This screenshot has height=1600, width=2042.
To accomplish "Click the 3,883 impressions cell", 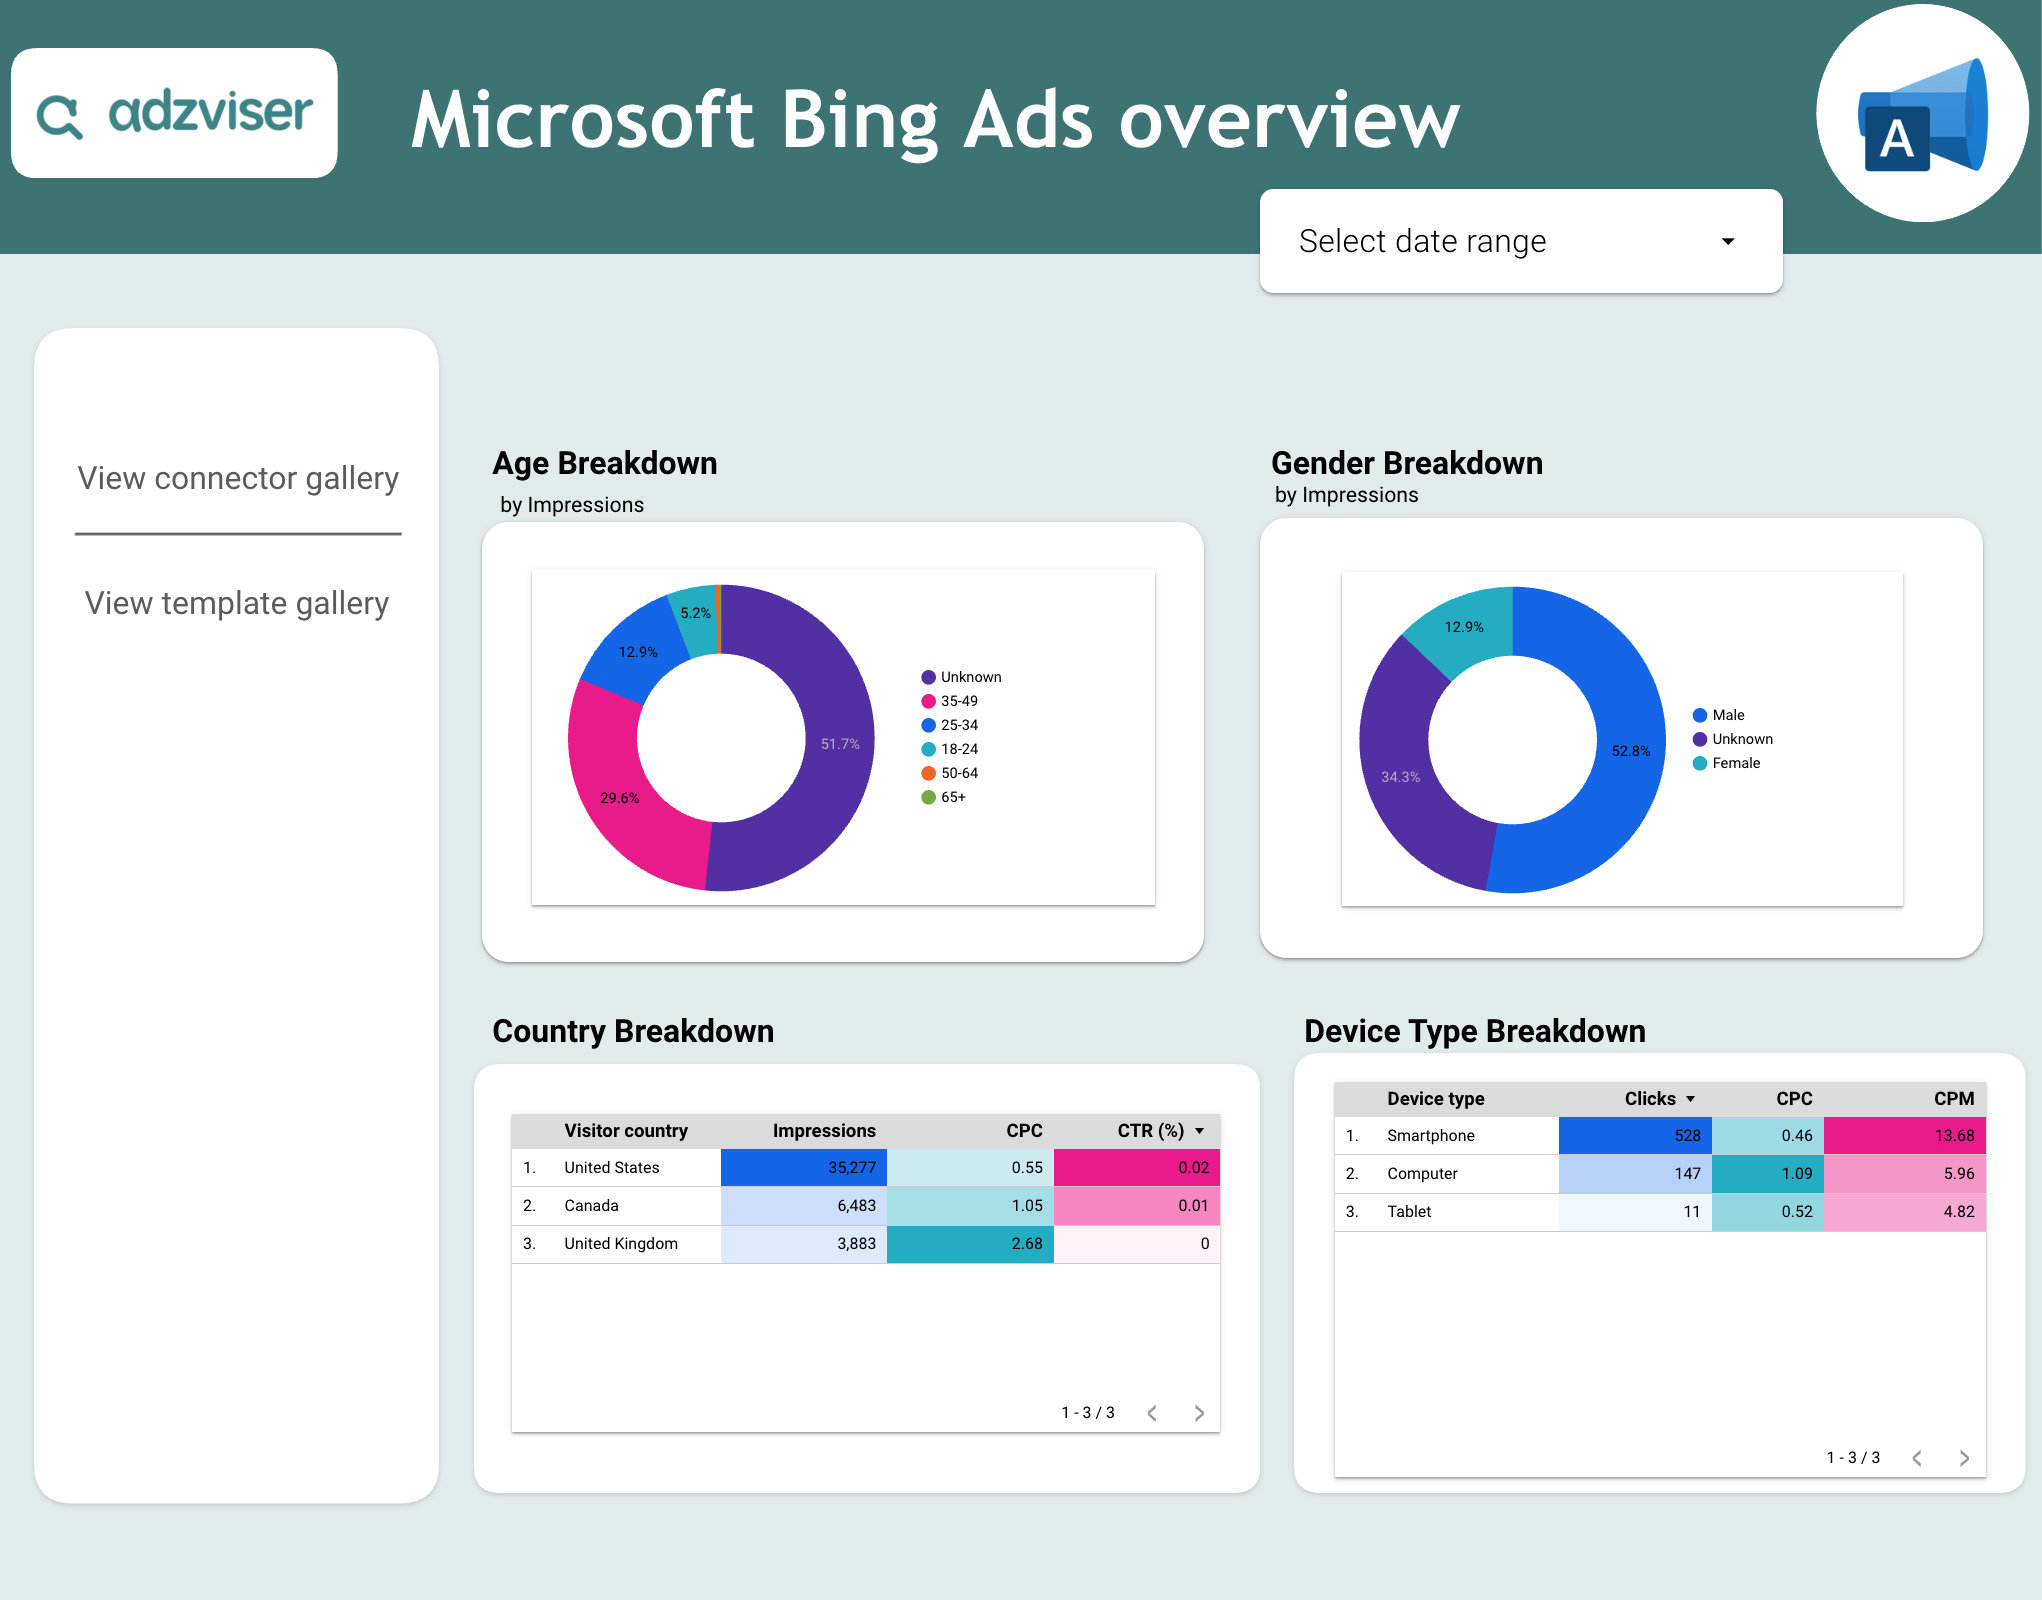I will tap(804, 1243).
